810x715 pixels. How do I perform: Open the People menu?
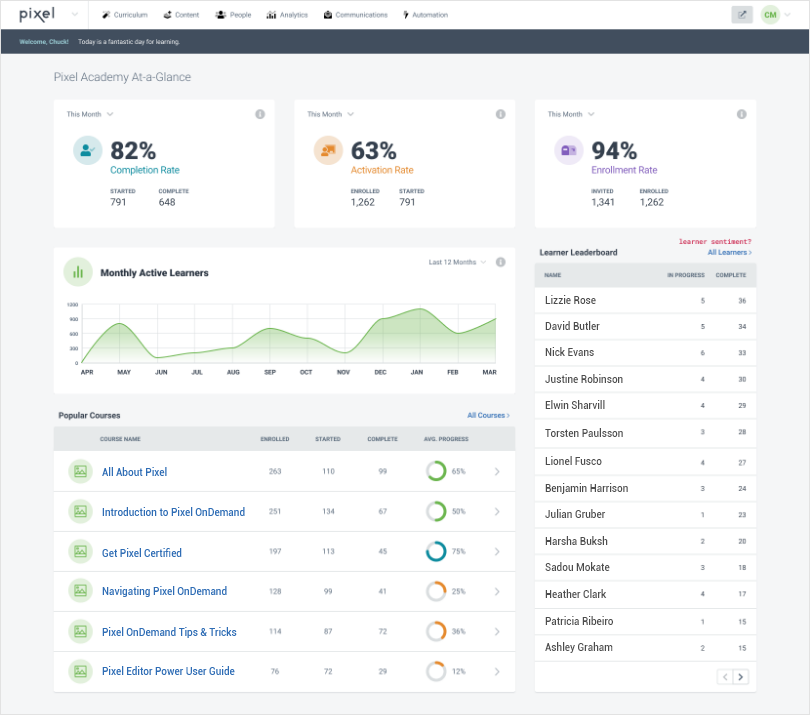tap(233, 15)
